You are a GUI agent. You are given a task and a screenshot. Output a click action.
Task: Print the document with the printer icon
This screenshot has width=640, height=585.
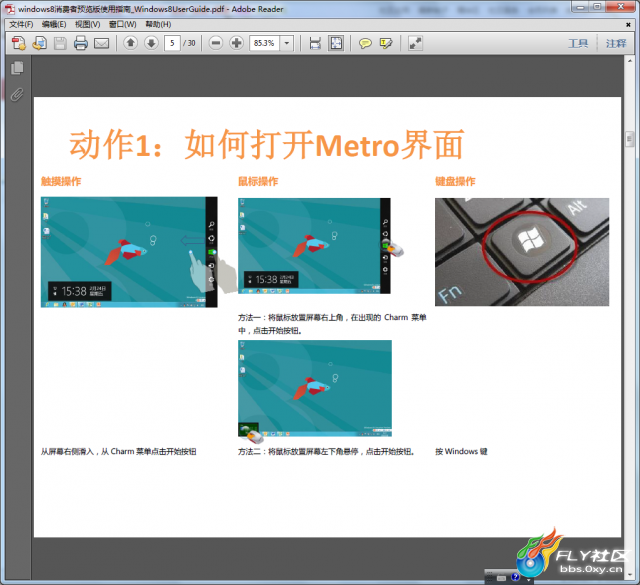[x=80, y=43]
